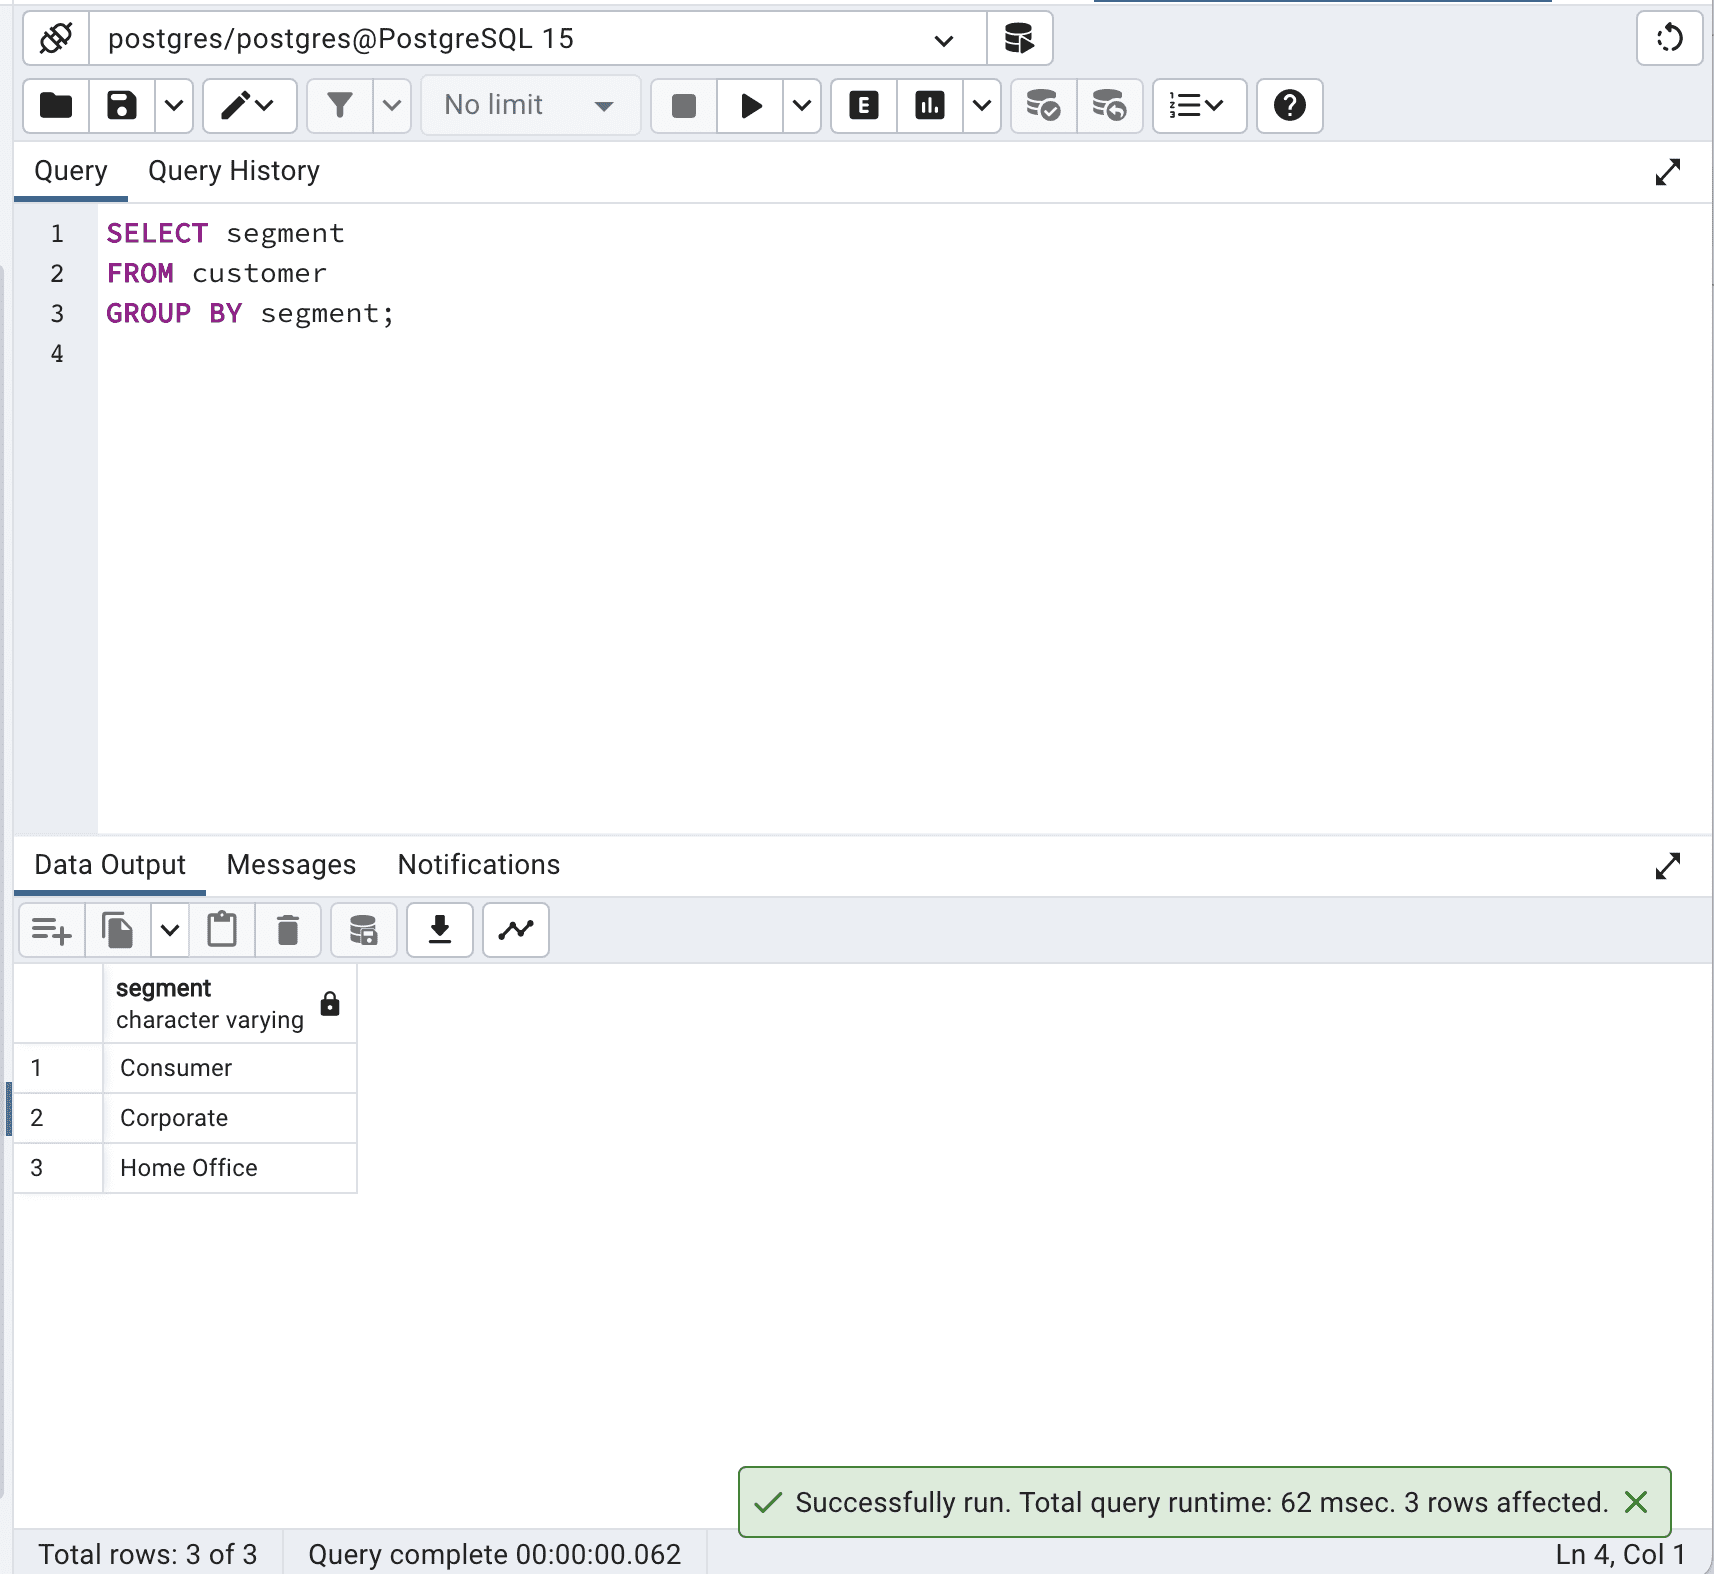
Task: Click the Total rows: 3 of 3 status
Action: (x=148, y=1554)
